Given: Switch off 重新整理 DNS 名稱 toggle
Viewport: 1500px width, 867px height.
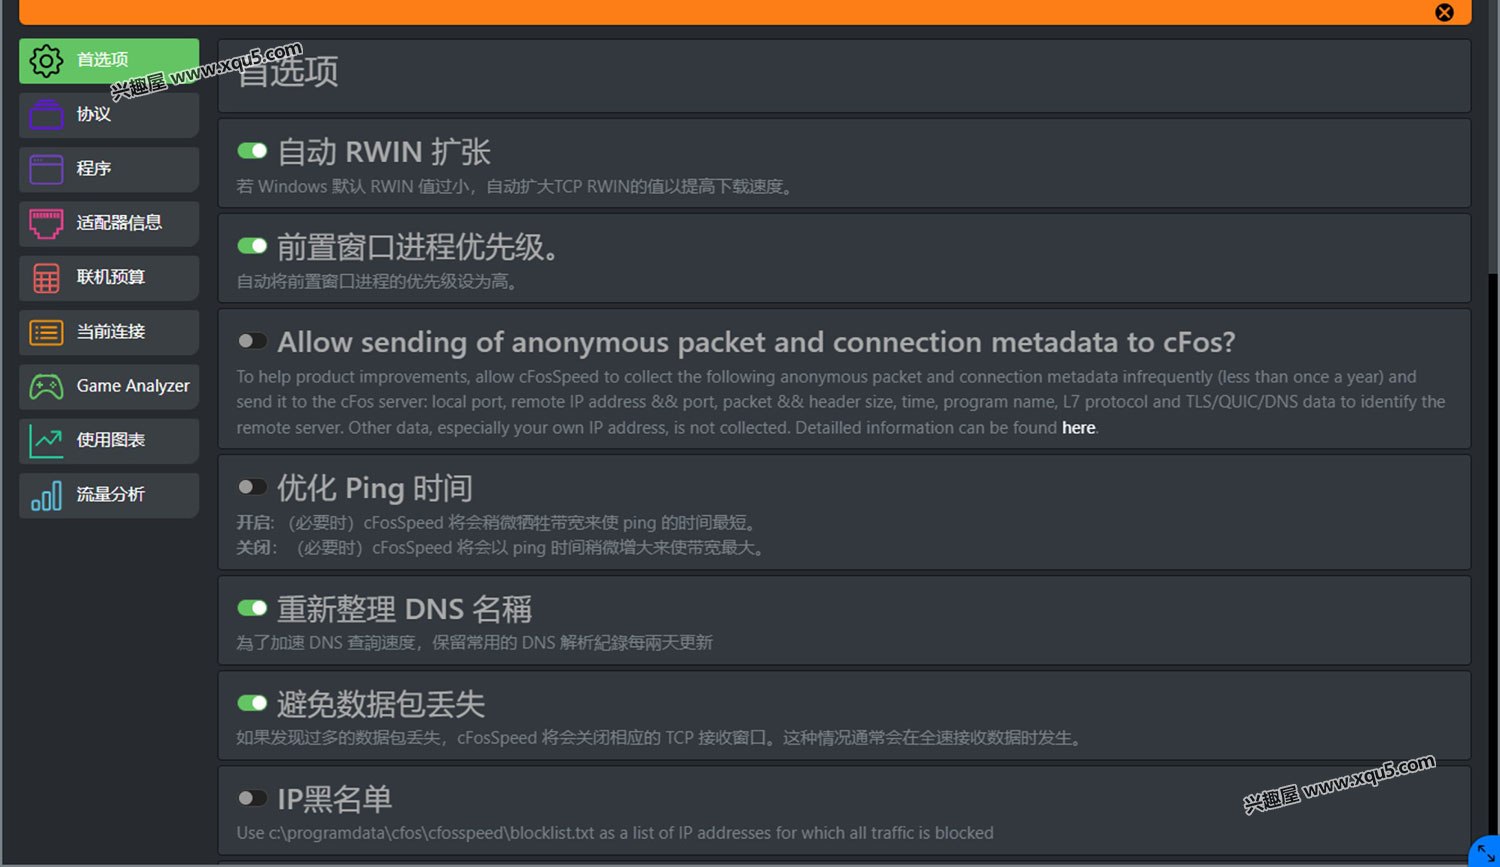Looking at the screenshot, I should pyautogui.click(x=252, y=608).
